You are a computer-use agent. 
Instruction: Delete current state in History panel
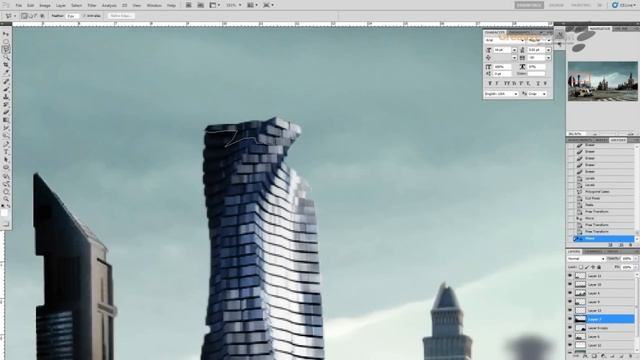pos(631,245)
